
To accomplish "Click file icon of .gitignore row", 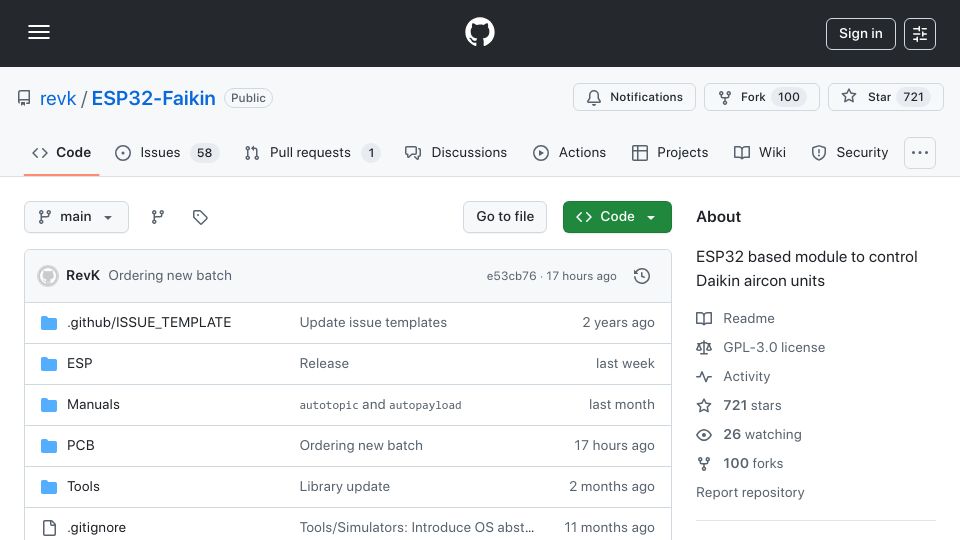I will (x=49, y=528).
